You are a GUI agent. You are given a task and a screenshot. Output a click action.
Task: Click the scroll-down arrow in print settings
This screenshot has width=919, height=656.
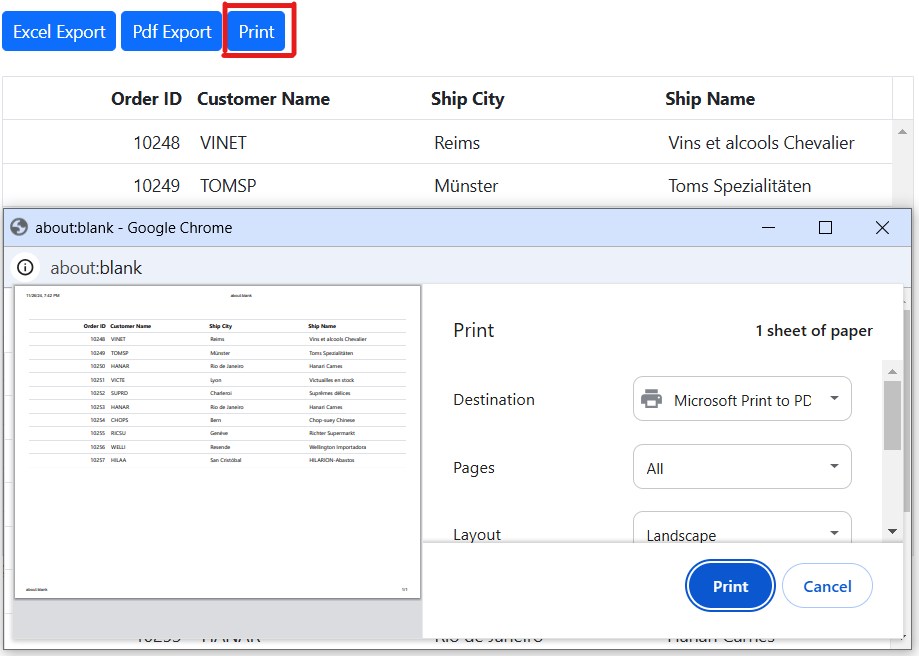(892, 531)
